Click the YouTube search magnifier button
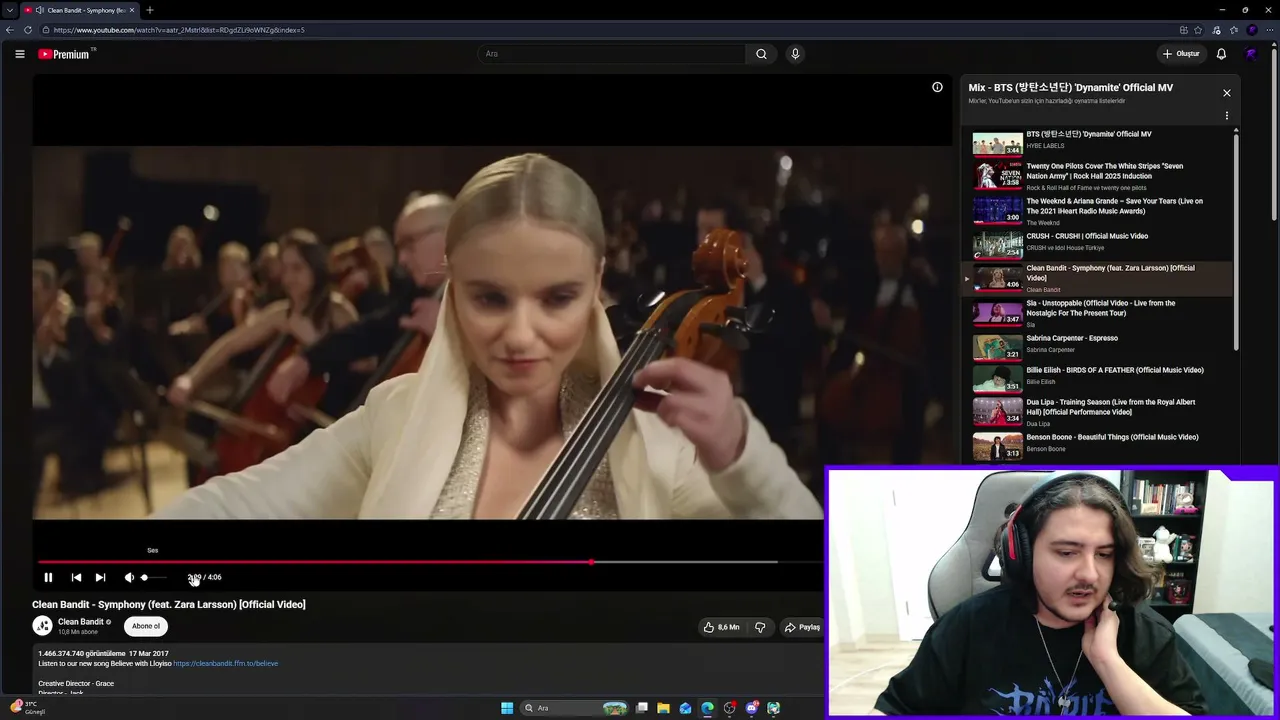Screen dimensions: 1280x720 [761, 54]
